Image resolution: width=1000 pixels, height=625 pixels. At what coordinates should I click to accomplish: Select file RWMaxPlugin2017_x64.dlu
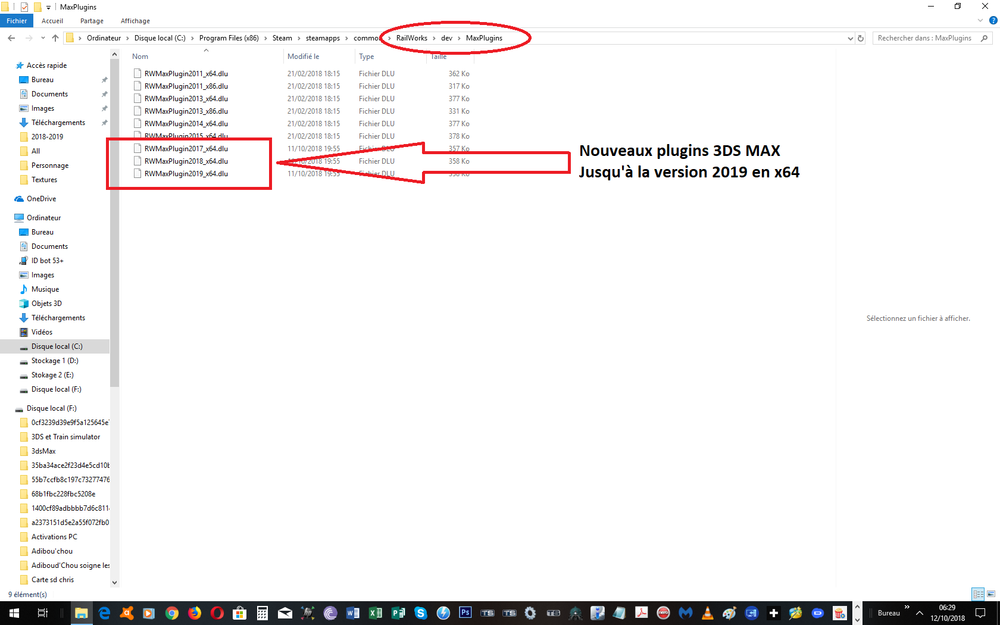[186, 149]
